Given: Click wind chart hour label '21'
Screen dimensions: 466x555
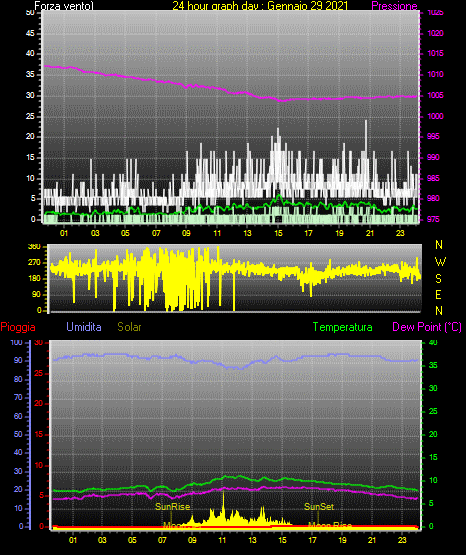Looking at the screenshot, I should click(x=370, y=233).
